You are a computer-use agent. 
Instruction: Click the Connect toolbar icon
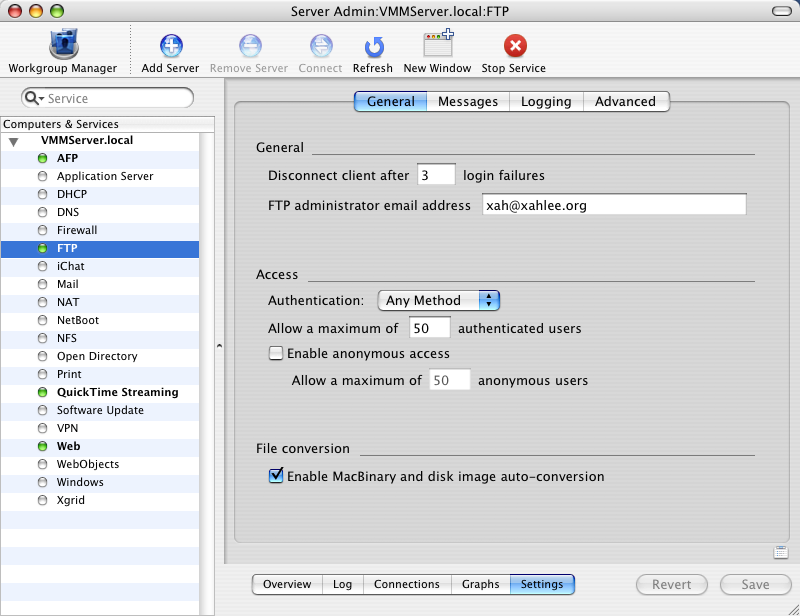pos(321,45)
